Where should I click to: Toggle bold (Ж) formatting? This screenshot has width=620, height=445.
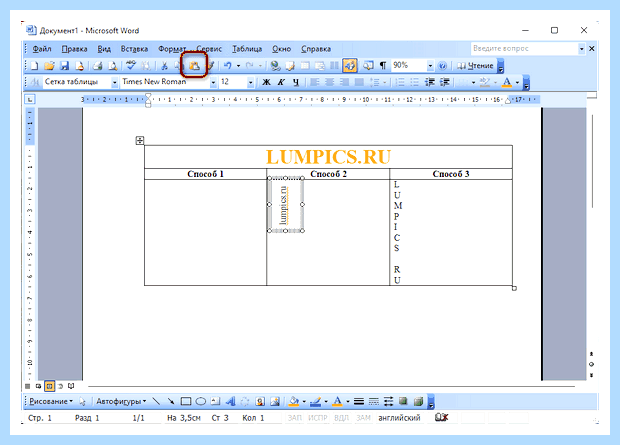click(x=267, y=82)
